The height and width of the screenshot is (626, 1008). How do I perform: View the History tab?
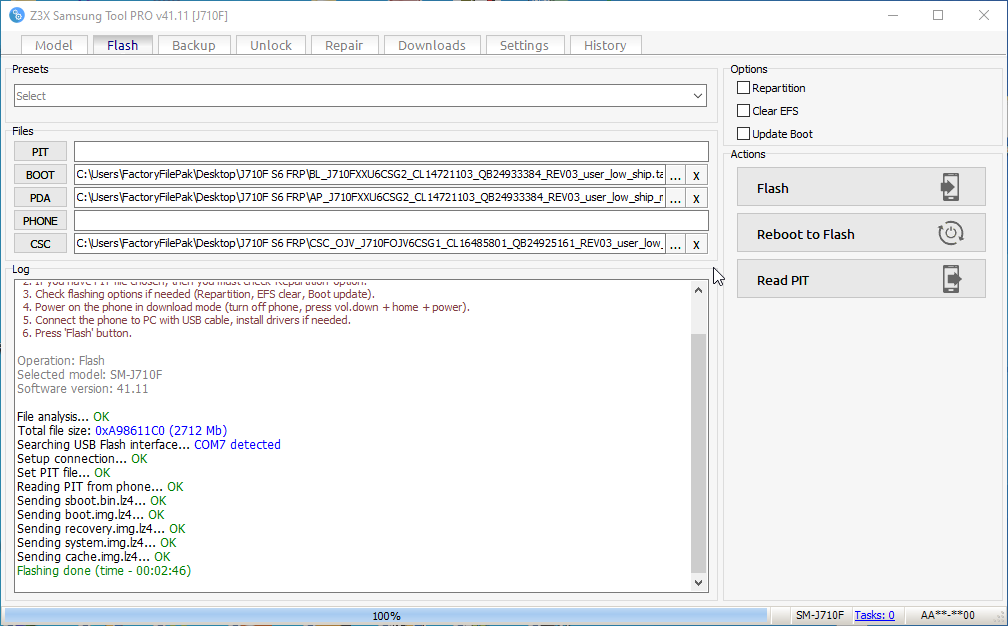tap(605, 45)
